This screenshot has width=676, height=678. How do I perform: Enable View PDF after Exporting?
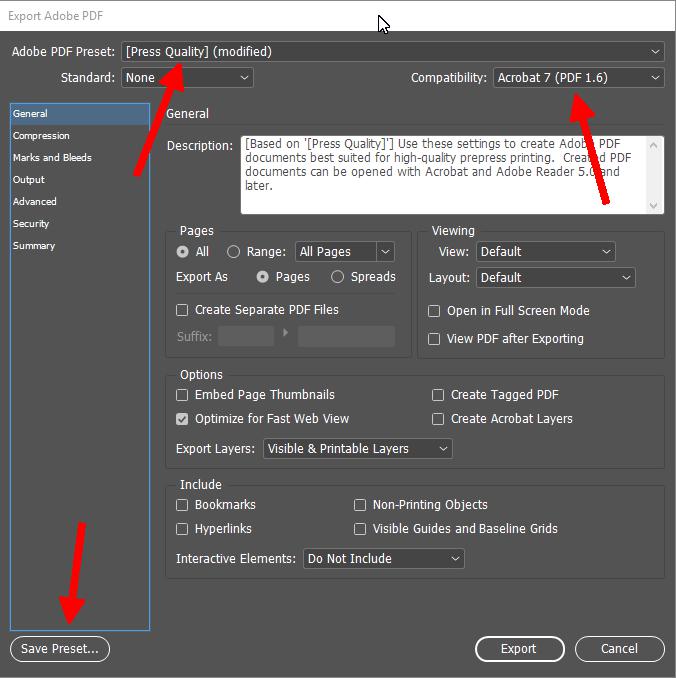434,339
